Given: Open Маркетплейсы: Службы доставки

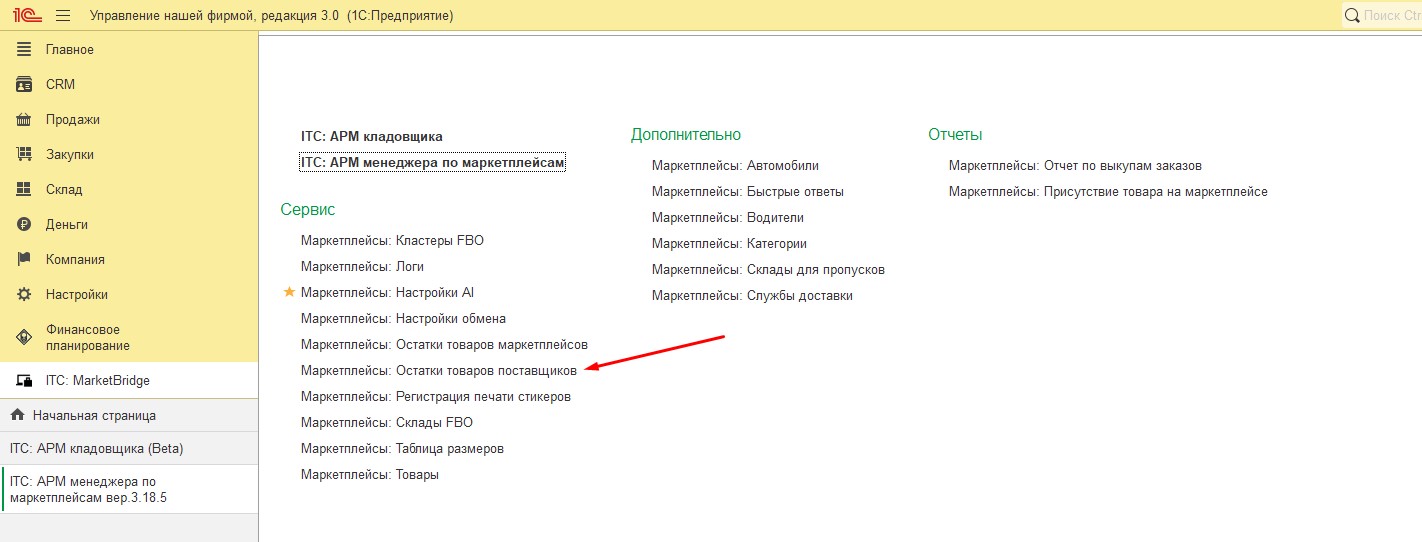Looking at the screenshot, I should (752, 295).
